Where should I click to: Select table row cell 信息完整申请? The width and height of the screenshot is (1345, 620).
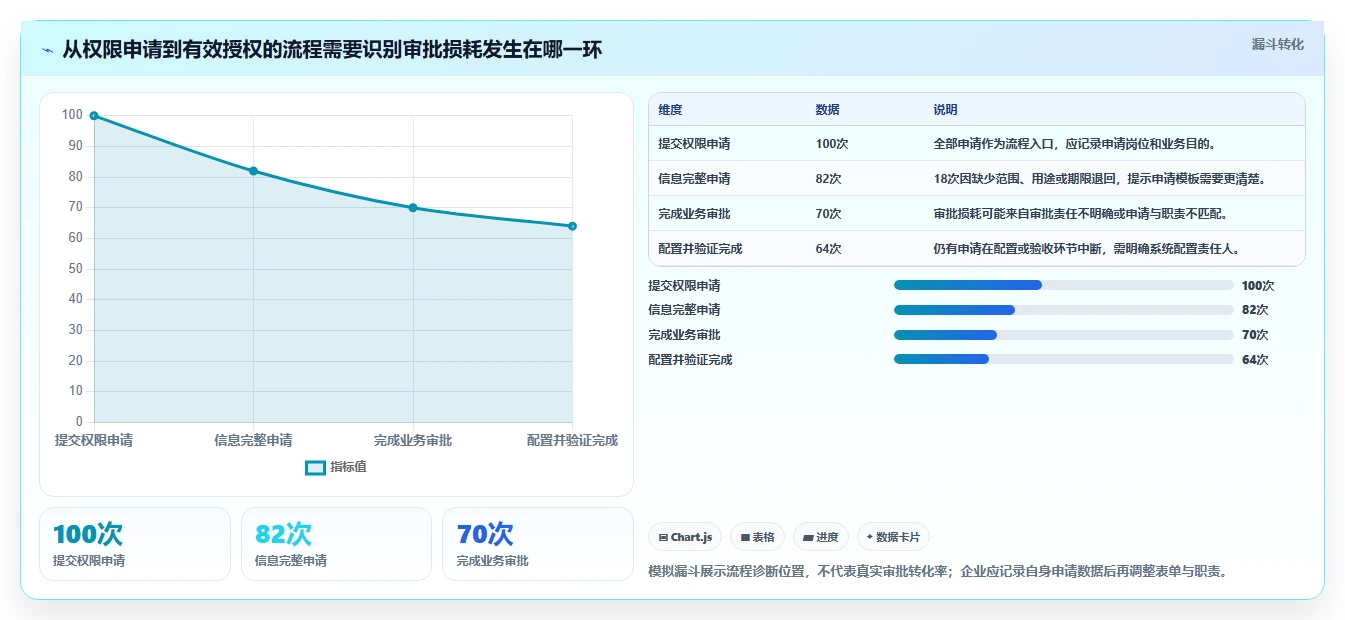[694, 179]
